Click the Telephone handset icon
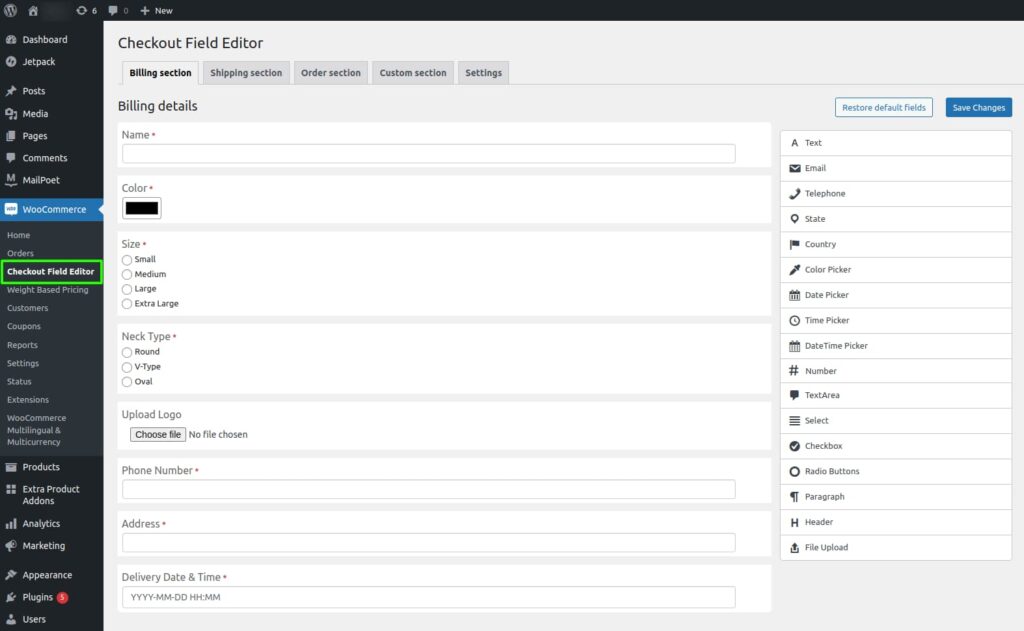 [794, 194]
